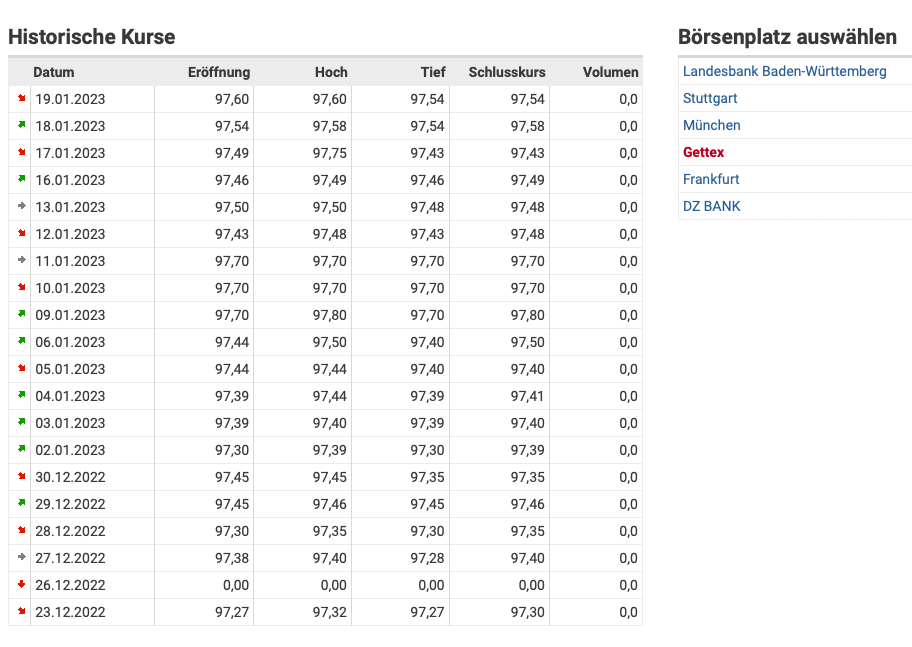Click the Schlusskurs column header
The width and height of the screenshot is (912, 647).
[x=506, y=72]
